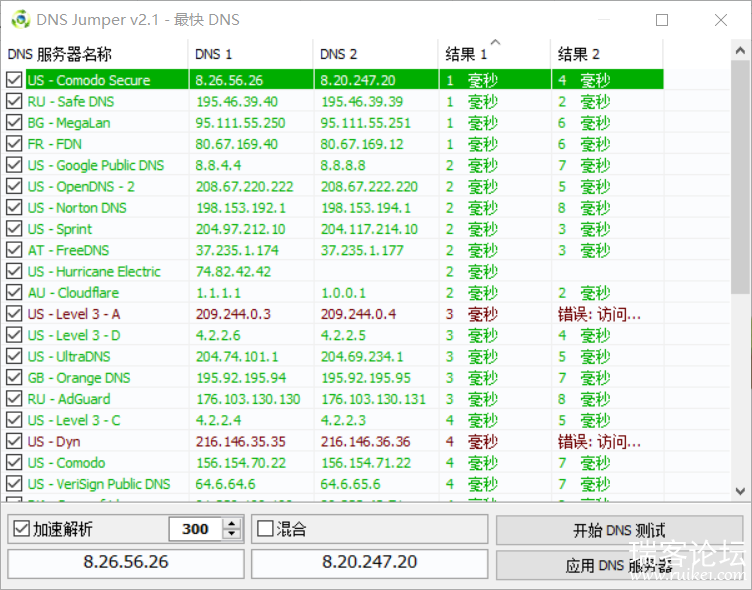Click the list scrollbar up arrow
Screen dimensions: 752x590
tap(740, 50)
